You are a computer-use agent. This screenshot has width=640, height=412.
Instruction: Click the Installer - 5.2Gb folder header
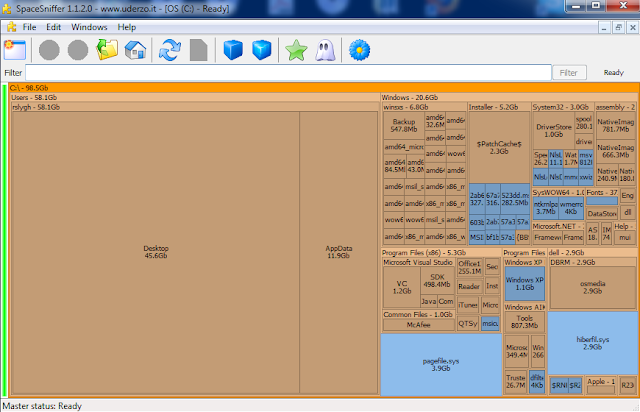point(499,107)
